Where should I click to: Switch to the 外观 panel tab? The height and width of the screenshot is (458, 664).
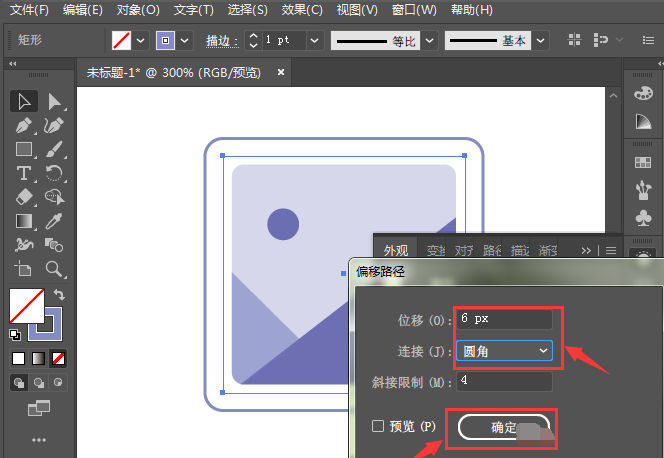pyautogui.click(x=396, y=250)
